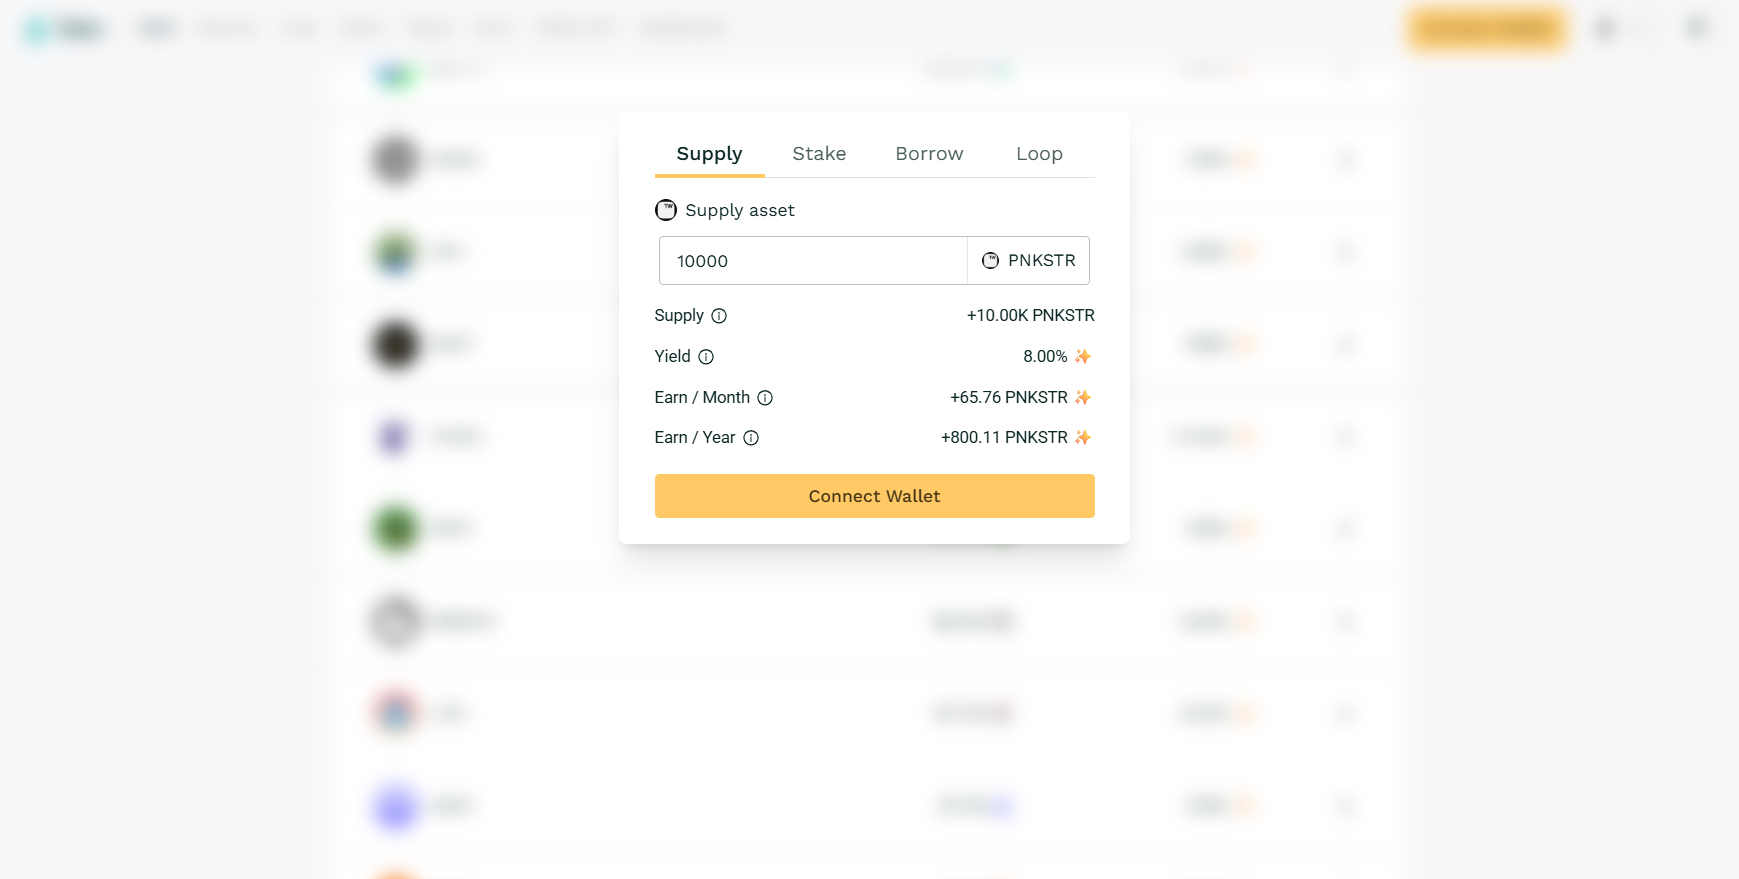The image size is (1739, 879).
Task: Click the +800.11 PNKSTR yearly earnings value
Action: (x=1004, y=438)
